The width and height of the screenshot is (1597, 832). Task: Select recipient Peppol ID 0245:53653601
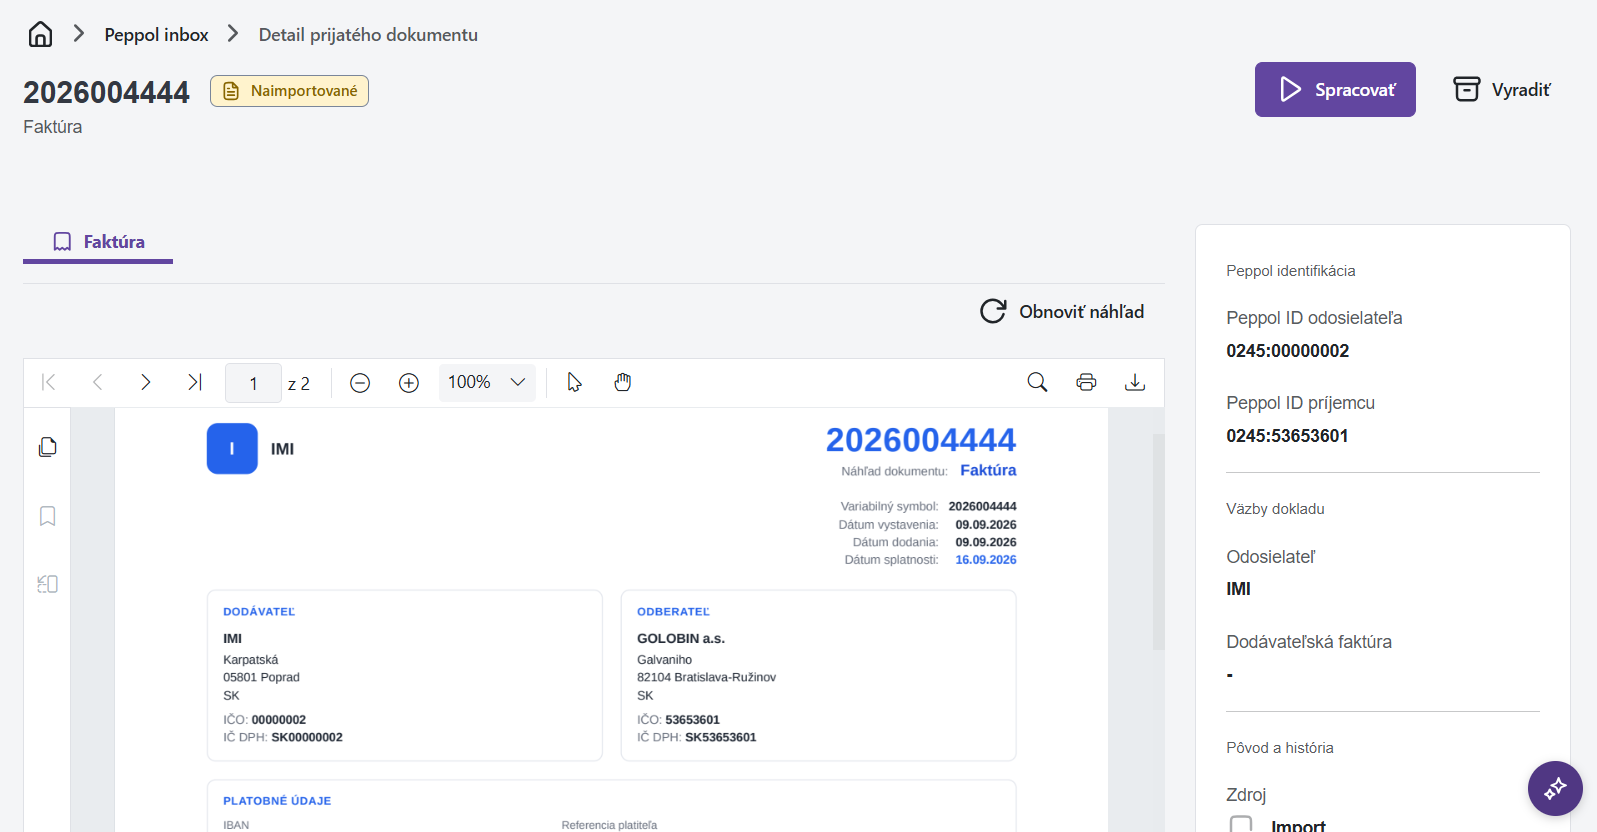coord(1287,436)
